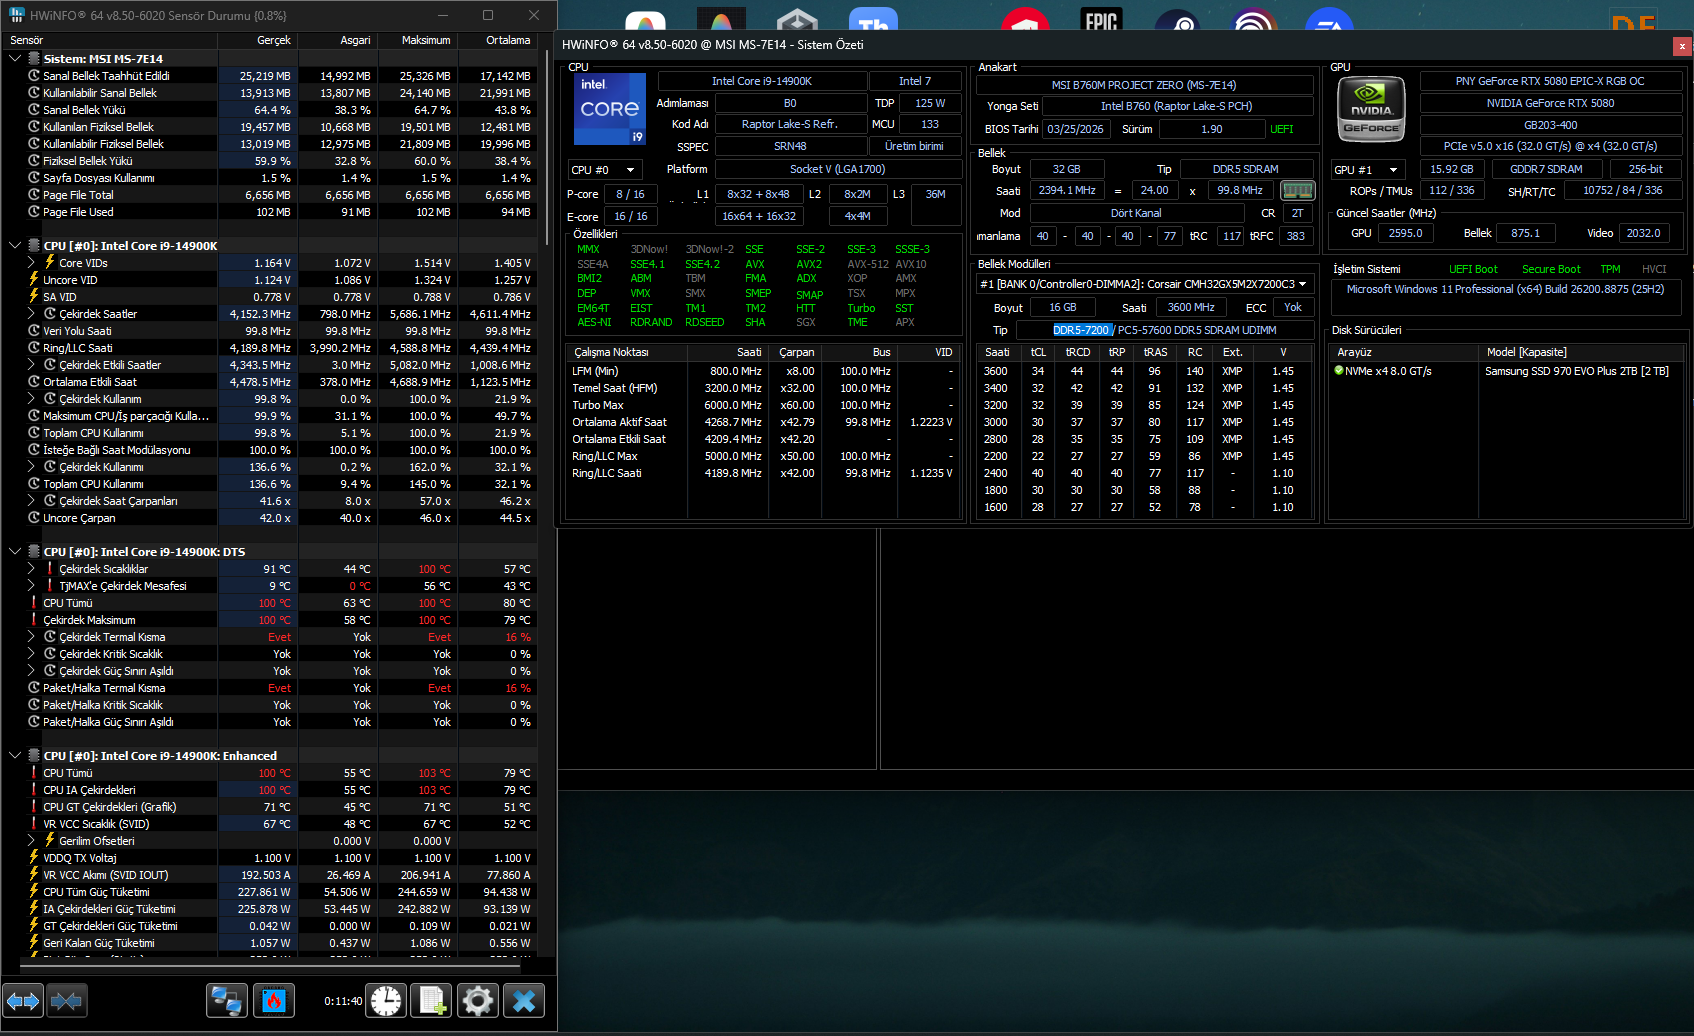Screen dimensions: 1694x1036
Task: Collapse the i9-14900K DTS sensor group
Action: (x=15, y=552)
